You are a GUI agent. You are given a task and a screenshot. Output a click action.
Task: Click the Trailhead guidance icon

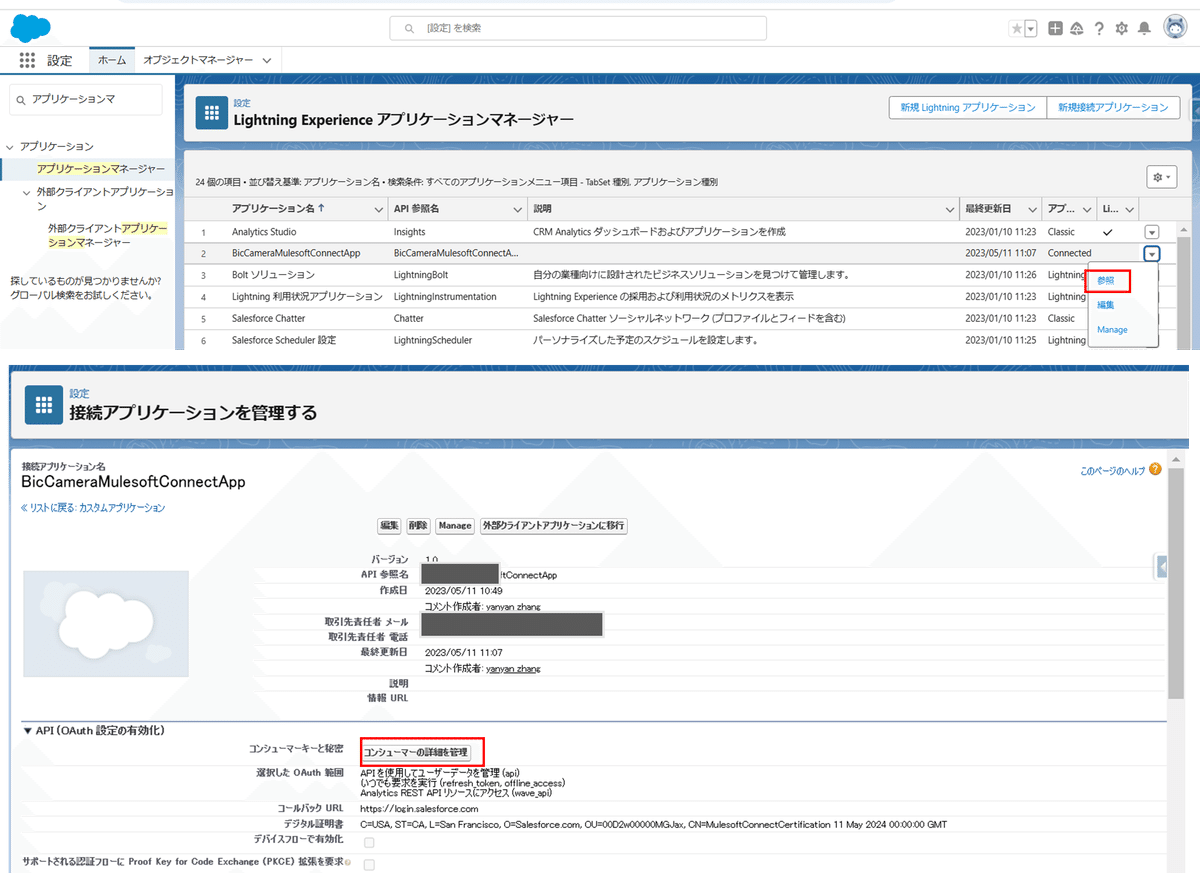click(x=1077, y=28)
